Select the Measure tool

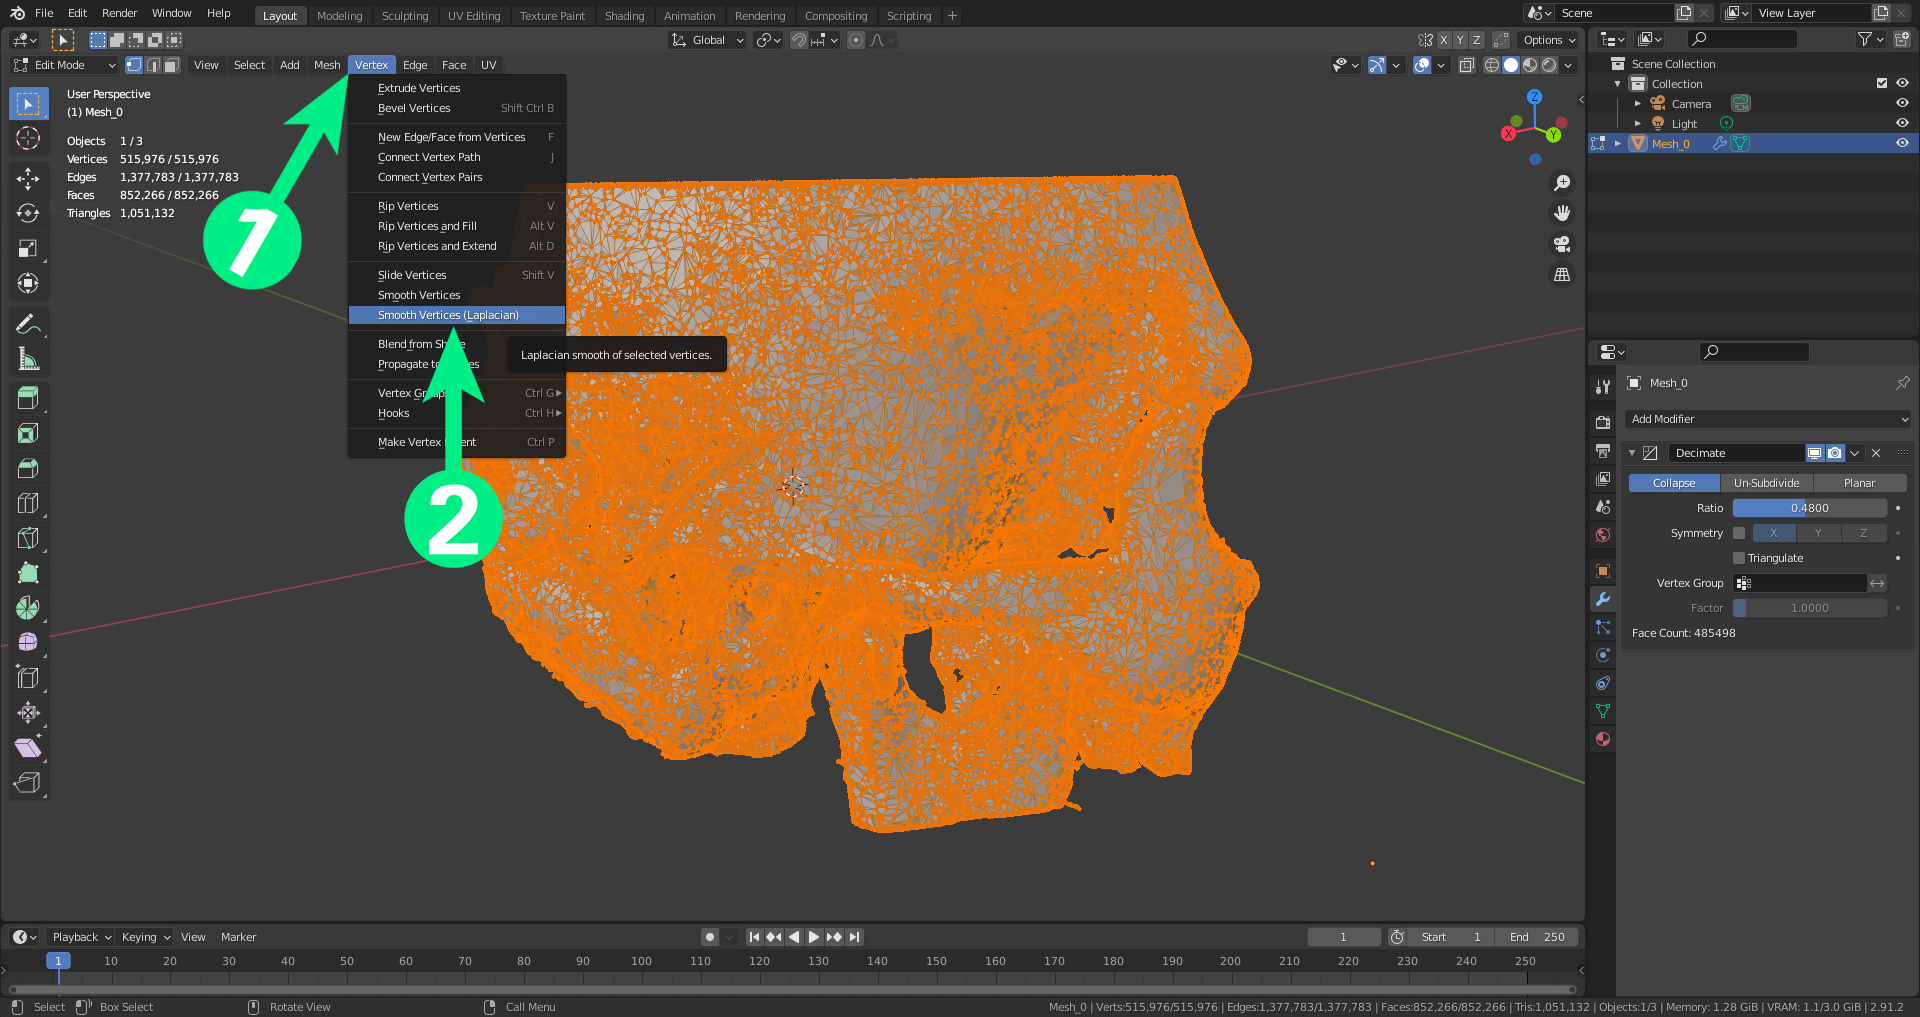28,359
